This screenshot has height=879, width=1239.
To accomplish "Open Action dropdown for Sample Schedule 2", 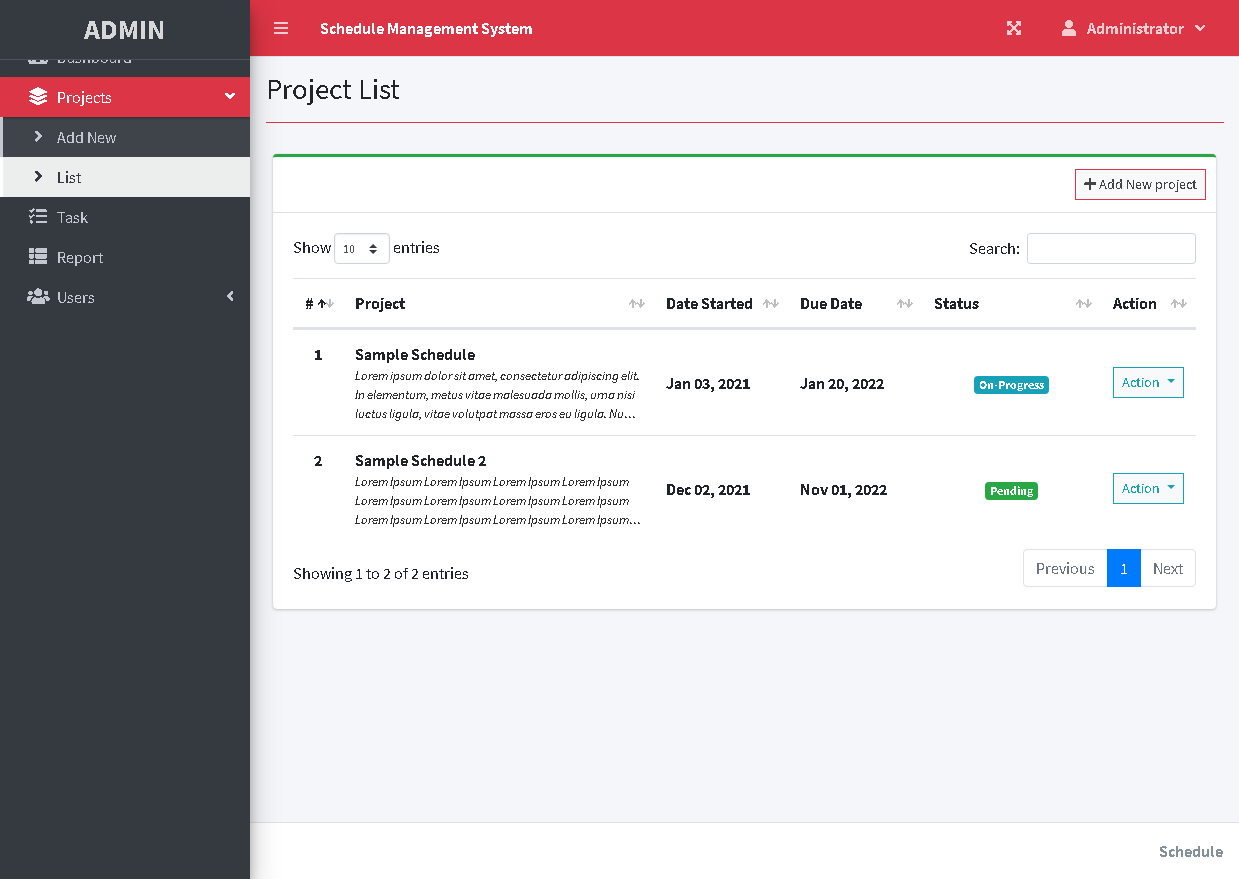I will (x=1148, y=489).
